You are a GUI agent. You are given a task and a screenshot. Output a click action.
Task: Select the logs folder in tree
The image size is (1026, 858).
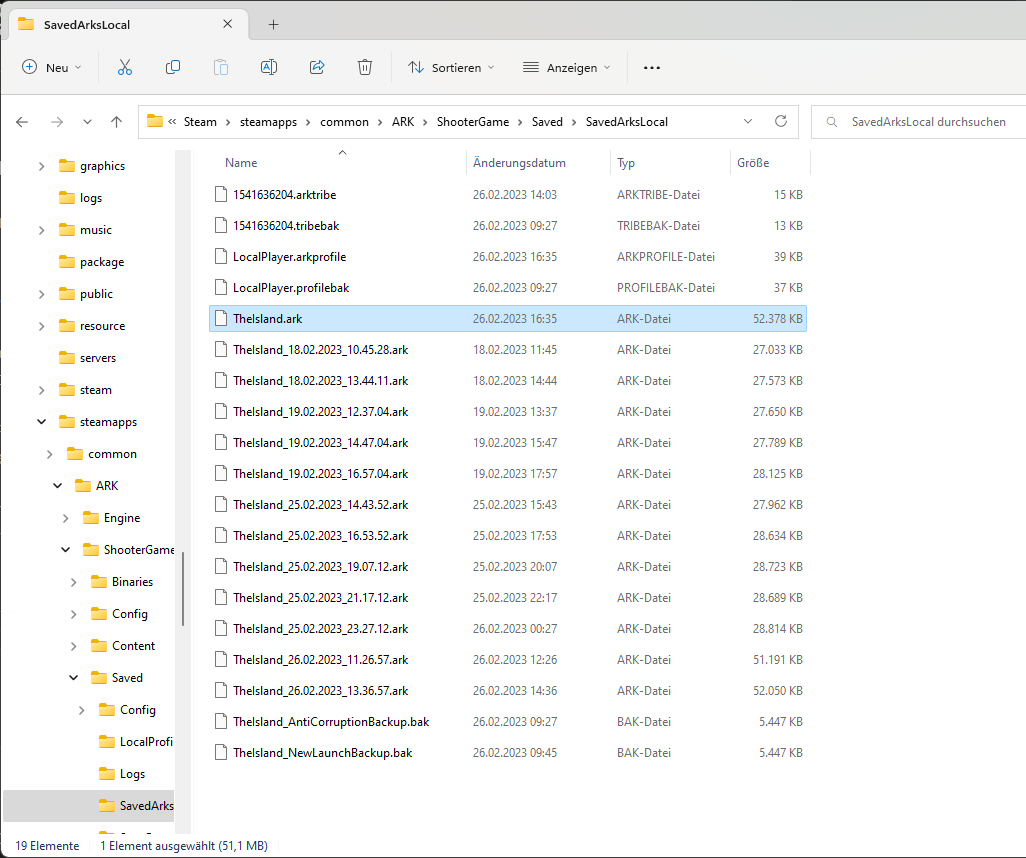91,198
